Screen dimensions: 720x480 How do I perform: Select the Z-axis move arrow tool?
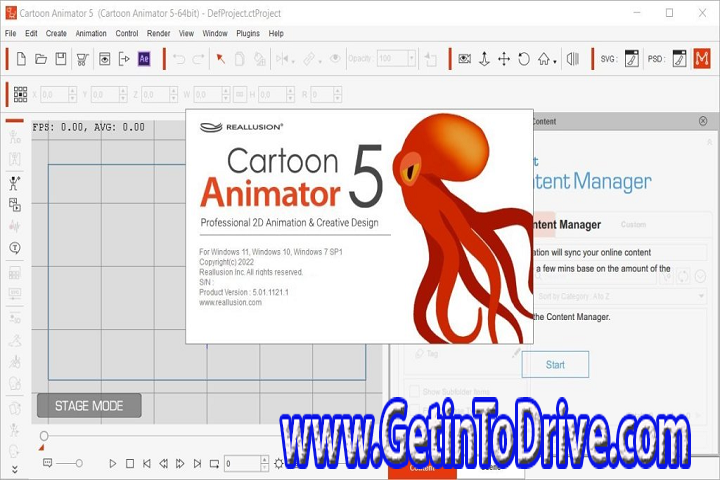pyautogui.click(x=484, y=59)
